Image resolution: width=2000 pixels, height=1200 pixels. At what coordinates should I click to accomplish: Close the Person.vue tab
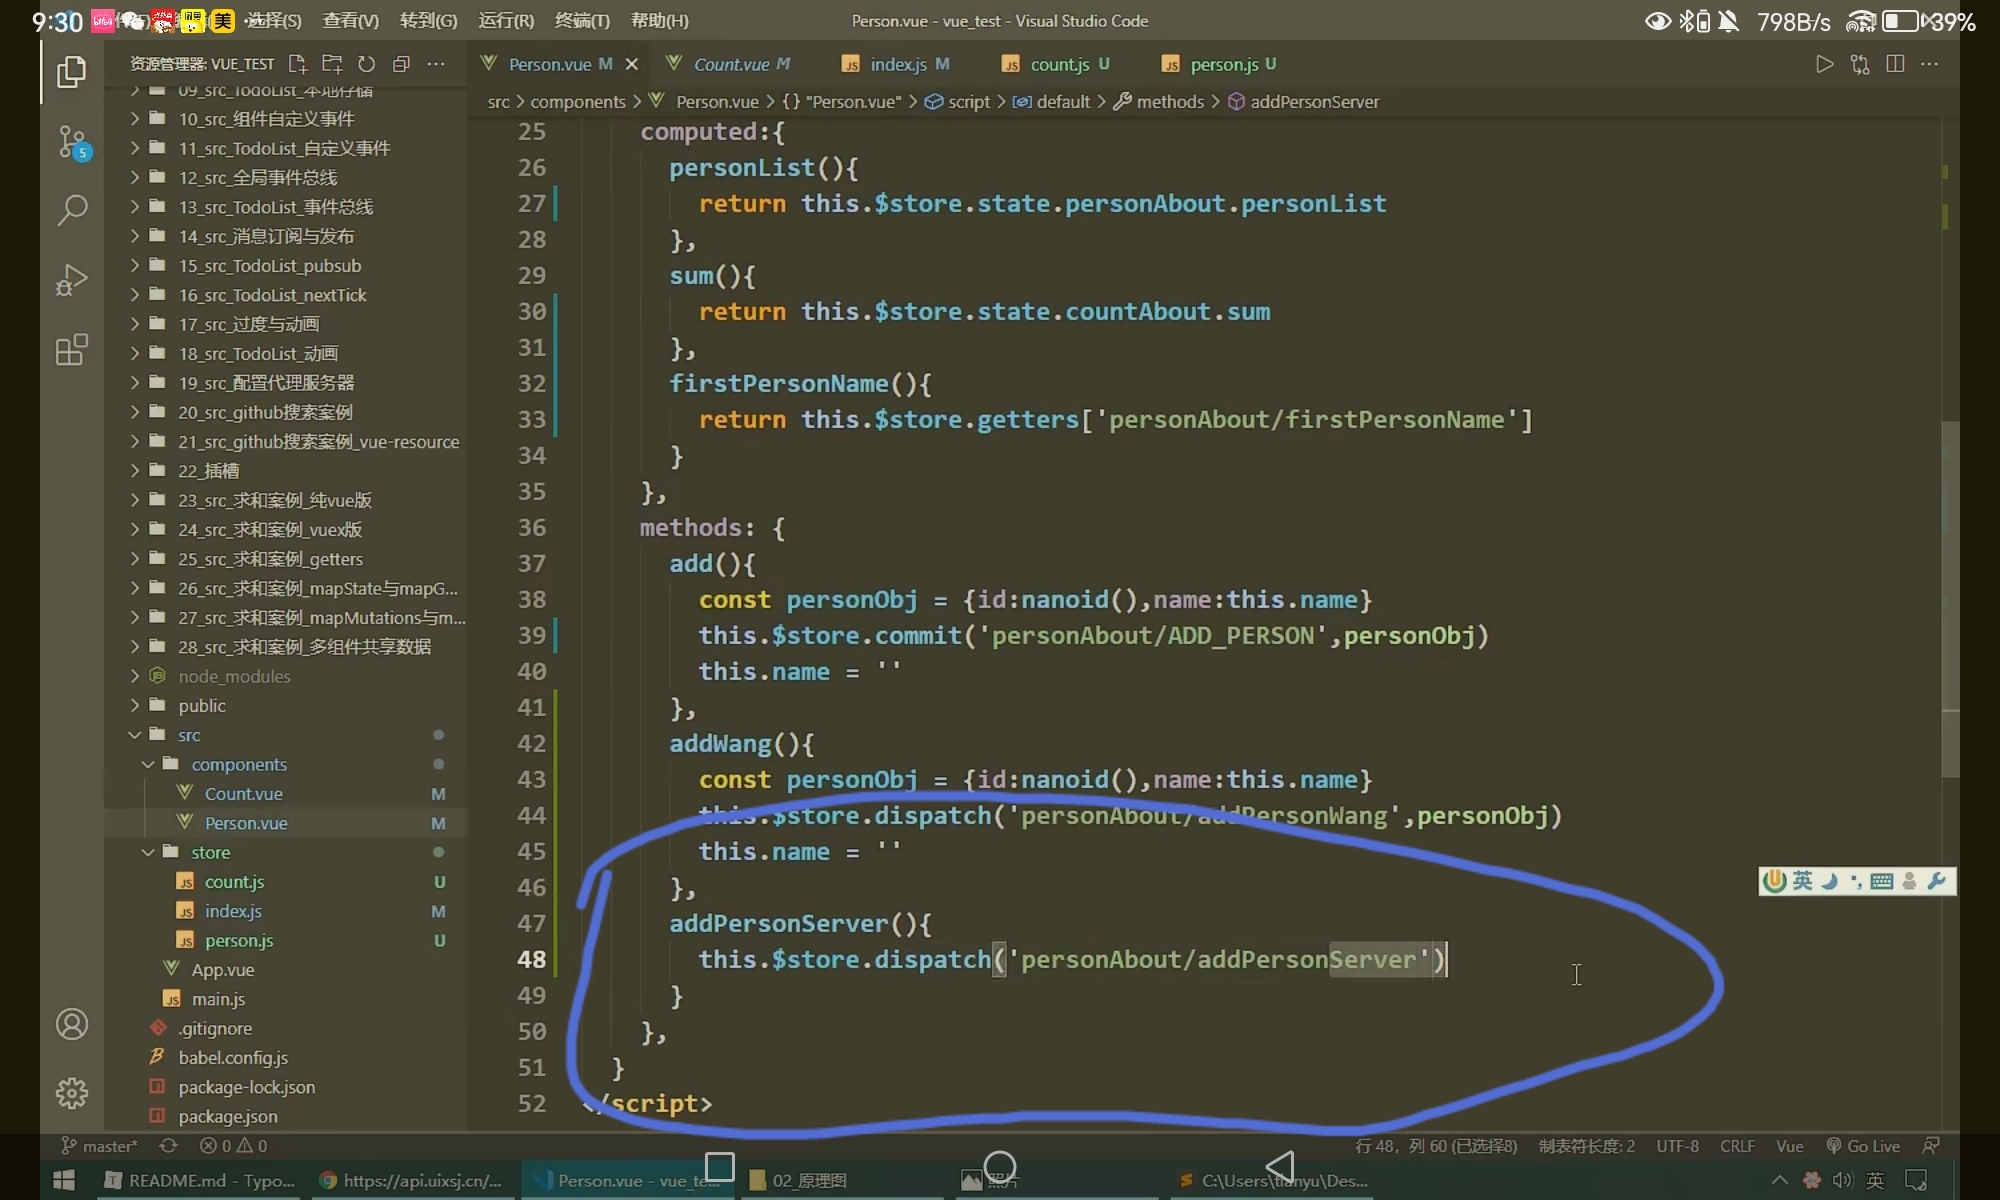point(631,64)
